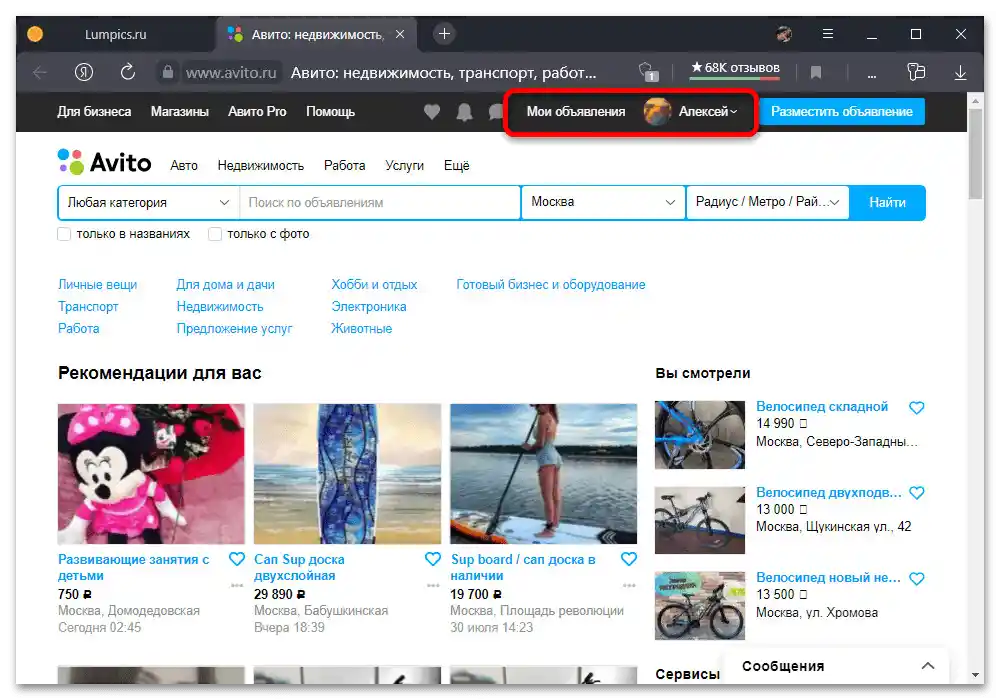
Task: Click the scrollbar down arrow
Action: click(x=975, y=675)
